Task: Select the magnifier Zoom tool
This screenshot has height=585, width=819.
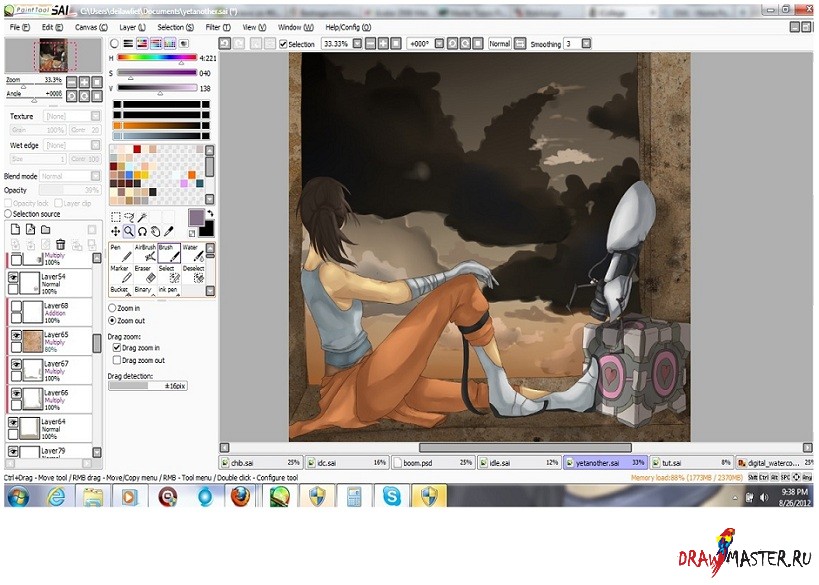Action: pyautogui.click(x=128, y=231)
